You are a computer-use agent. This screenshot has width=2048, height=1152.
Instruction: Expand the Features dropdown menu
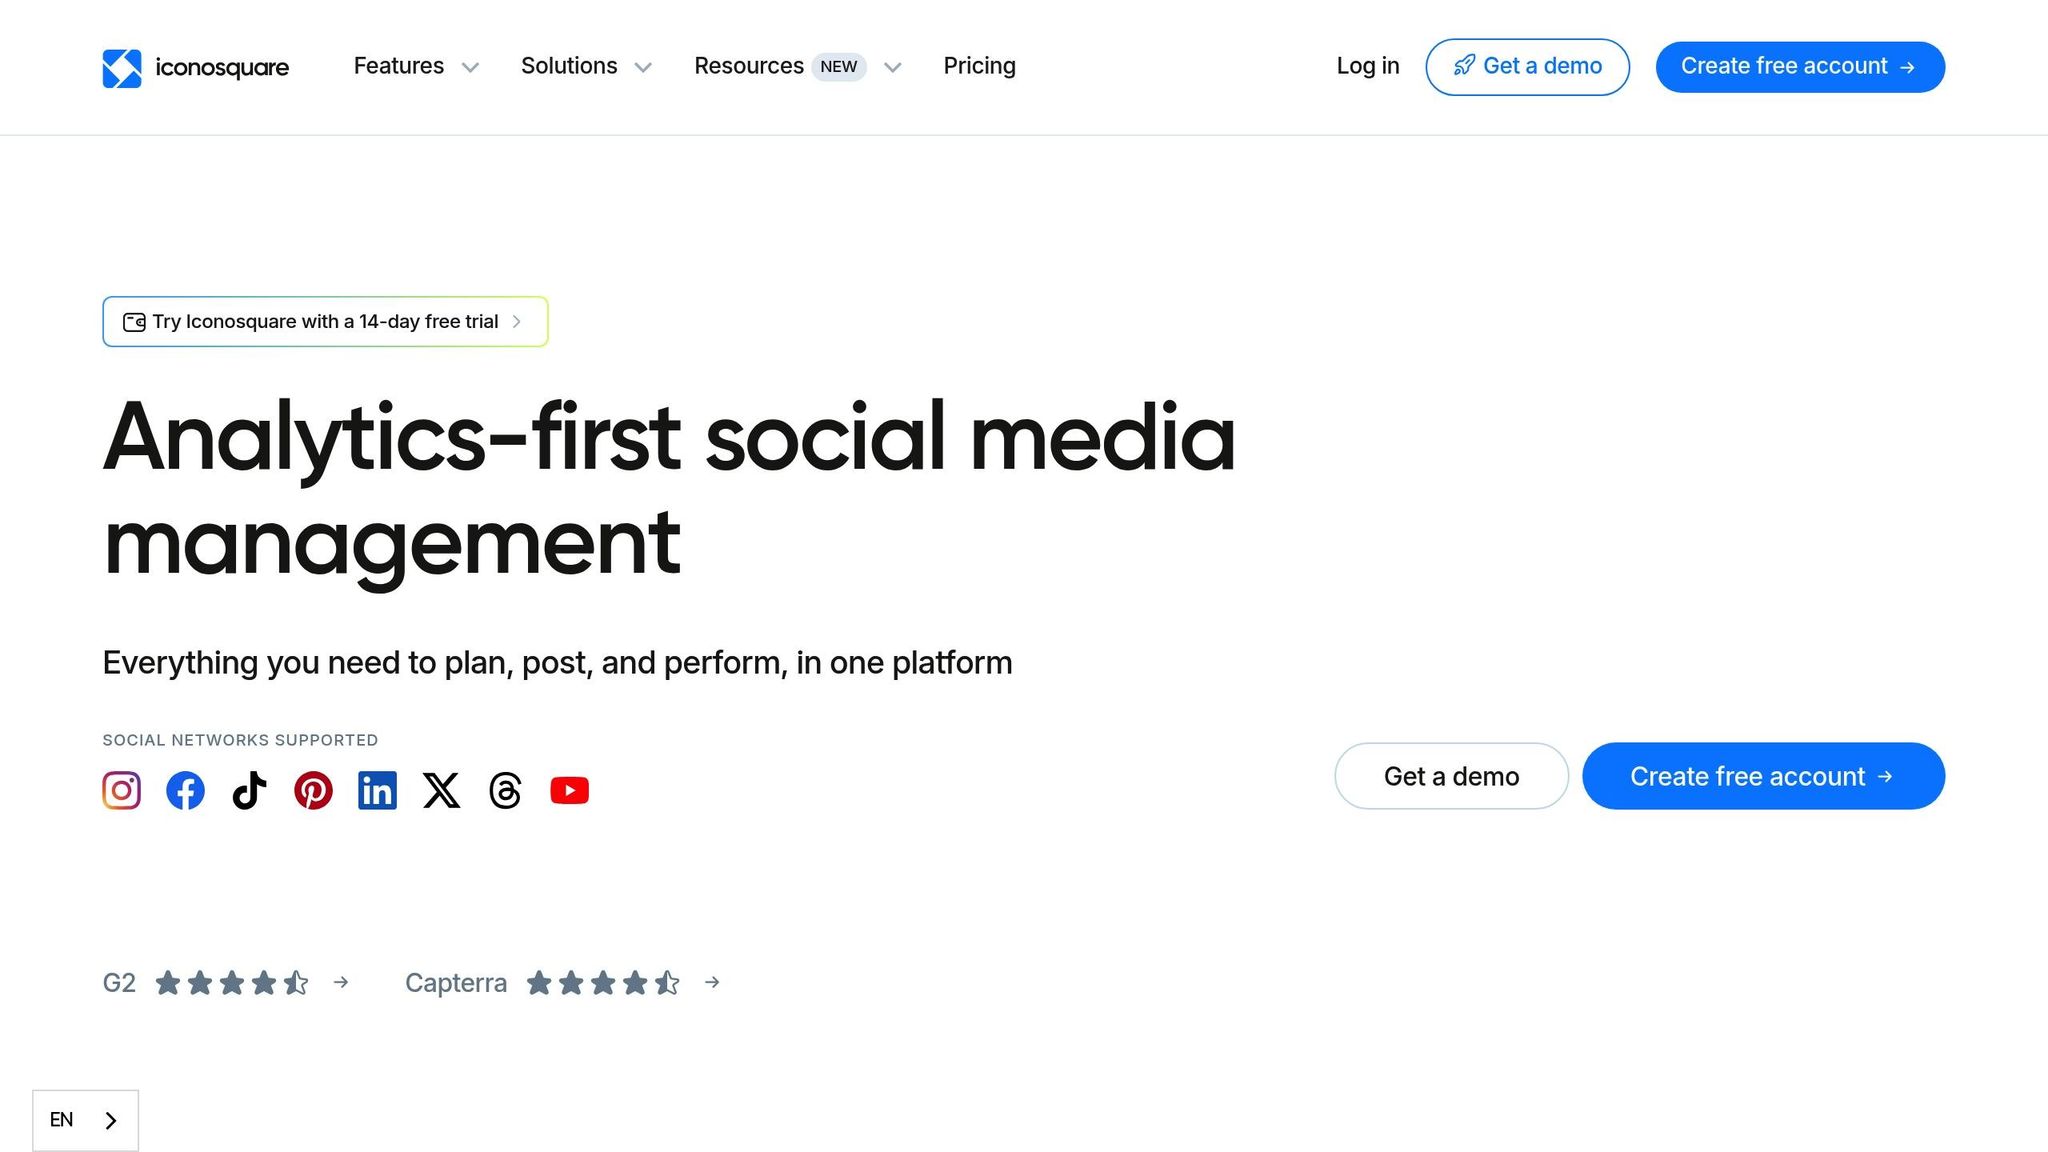(x=416, y=66)
